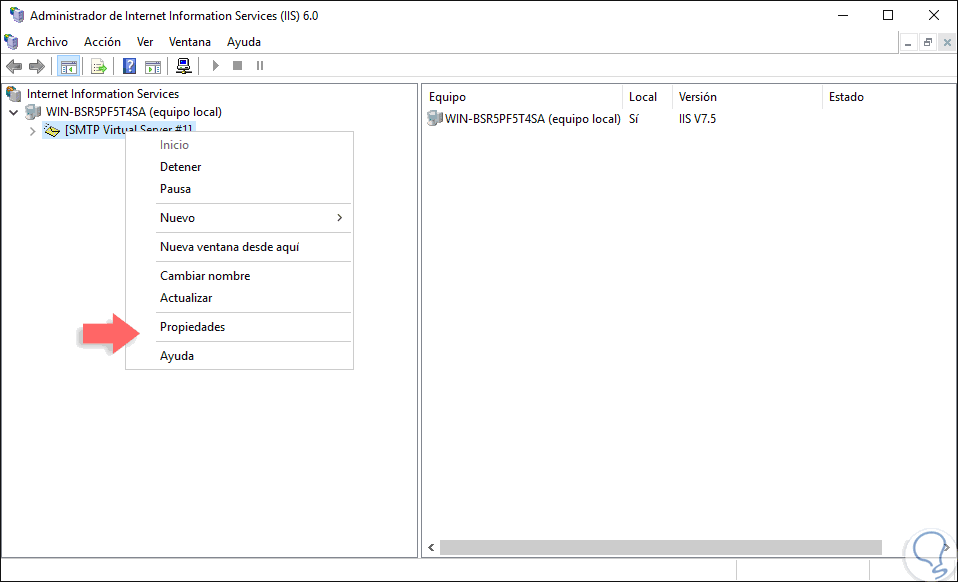The width and height of the screenshot is (958, 582).
Task: Open the Help question-mark toolbar icon
Action: point(129,66)
